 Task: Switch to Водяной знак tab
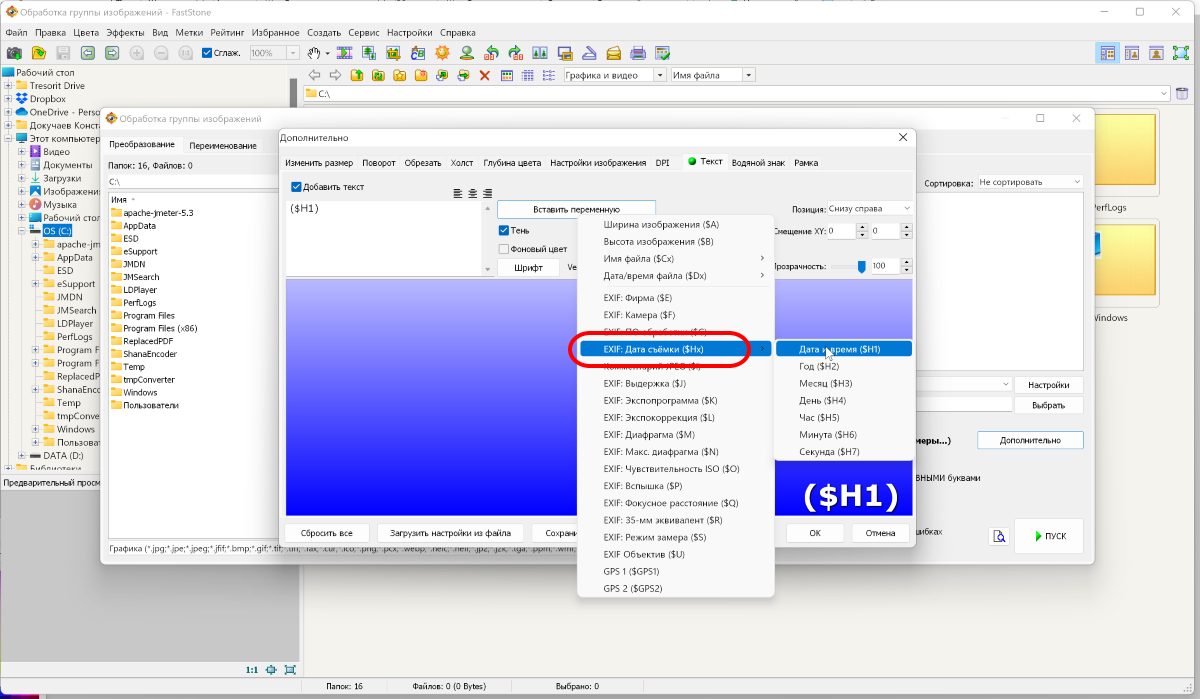(758, 162)
